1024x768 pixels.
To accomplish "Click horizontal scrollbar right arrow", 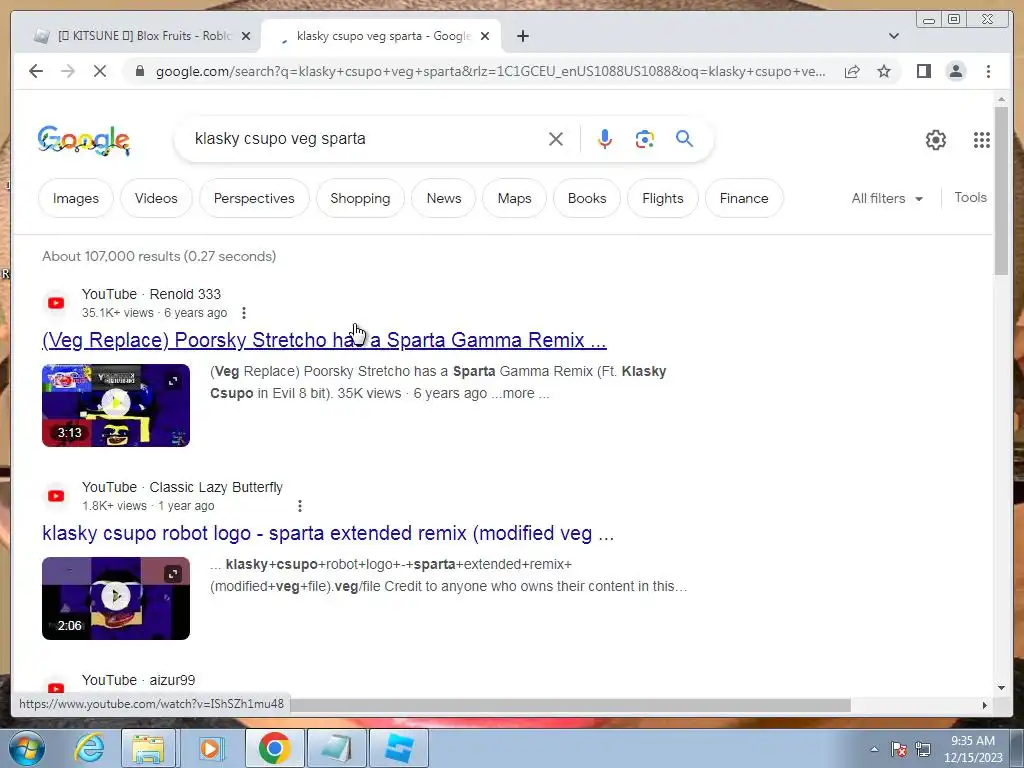I will (x=984, y=705).
